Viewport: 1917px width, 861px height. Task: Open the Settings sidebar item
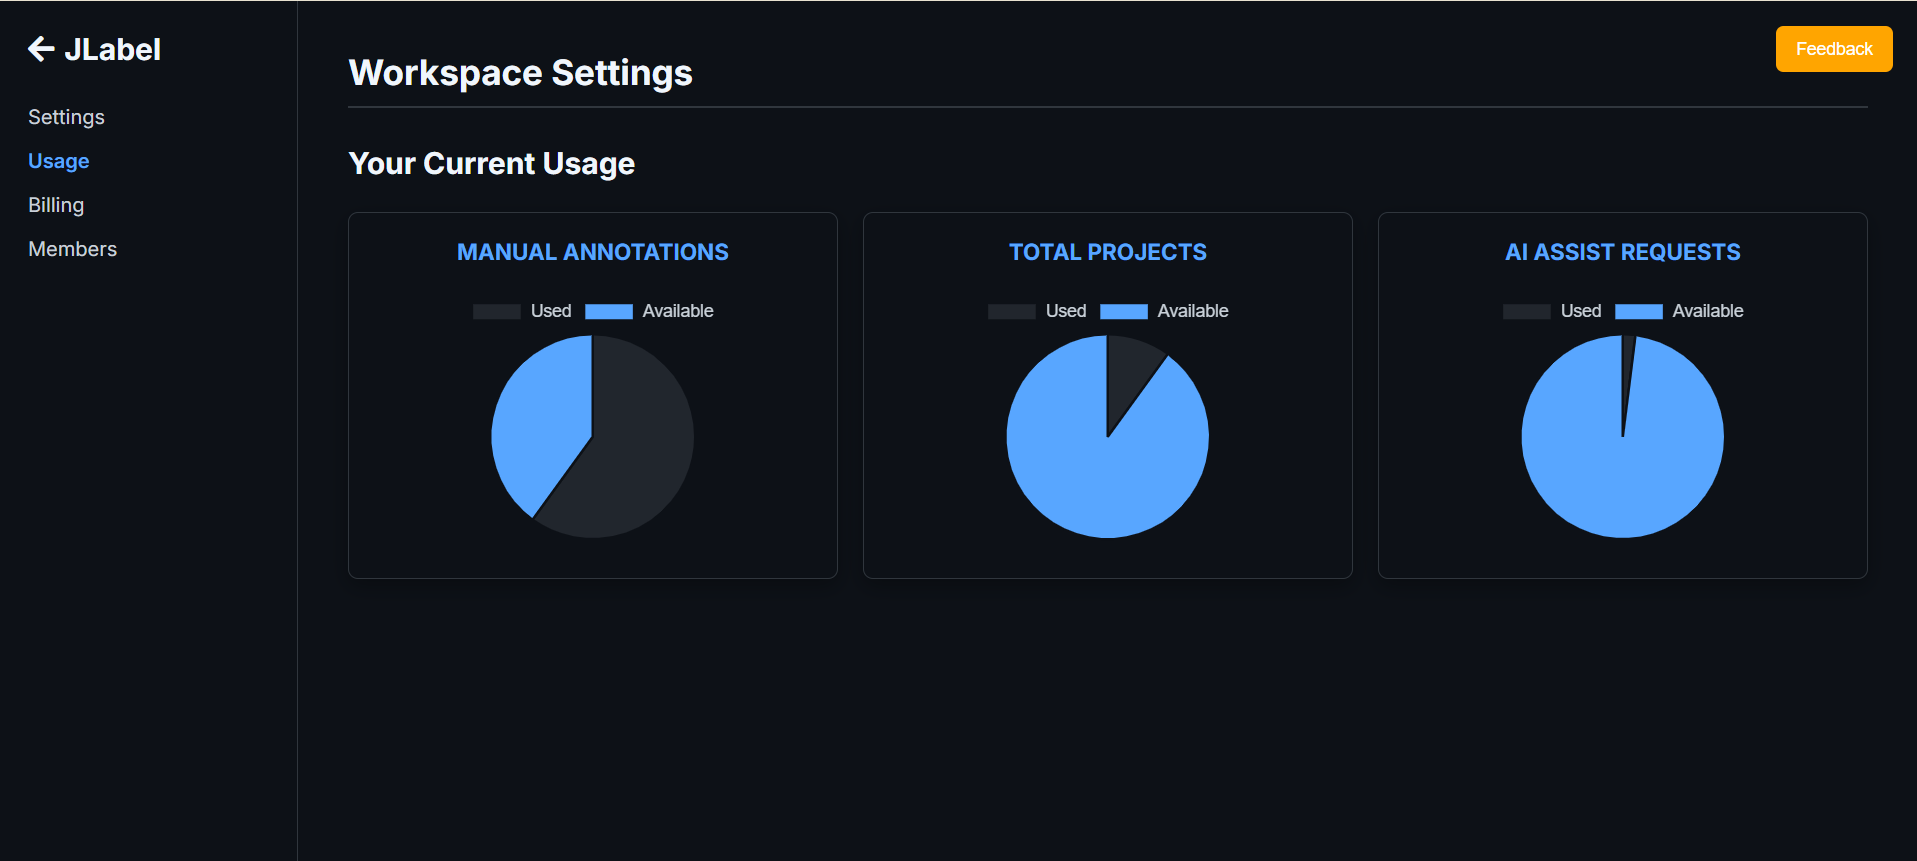click(66, 117)
